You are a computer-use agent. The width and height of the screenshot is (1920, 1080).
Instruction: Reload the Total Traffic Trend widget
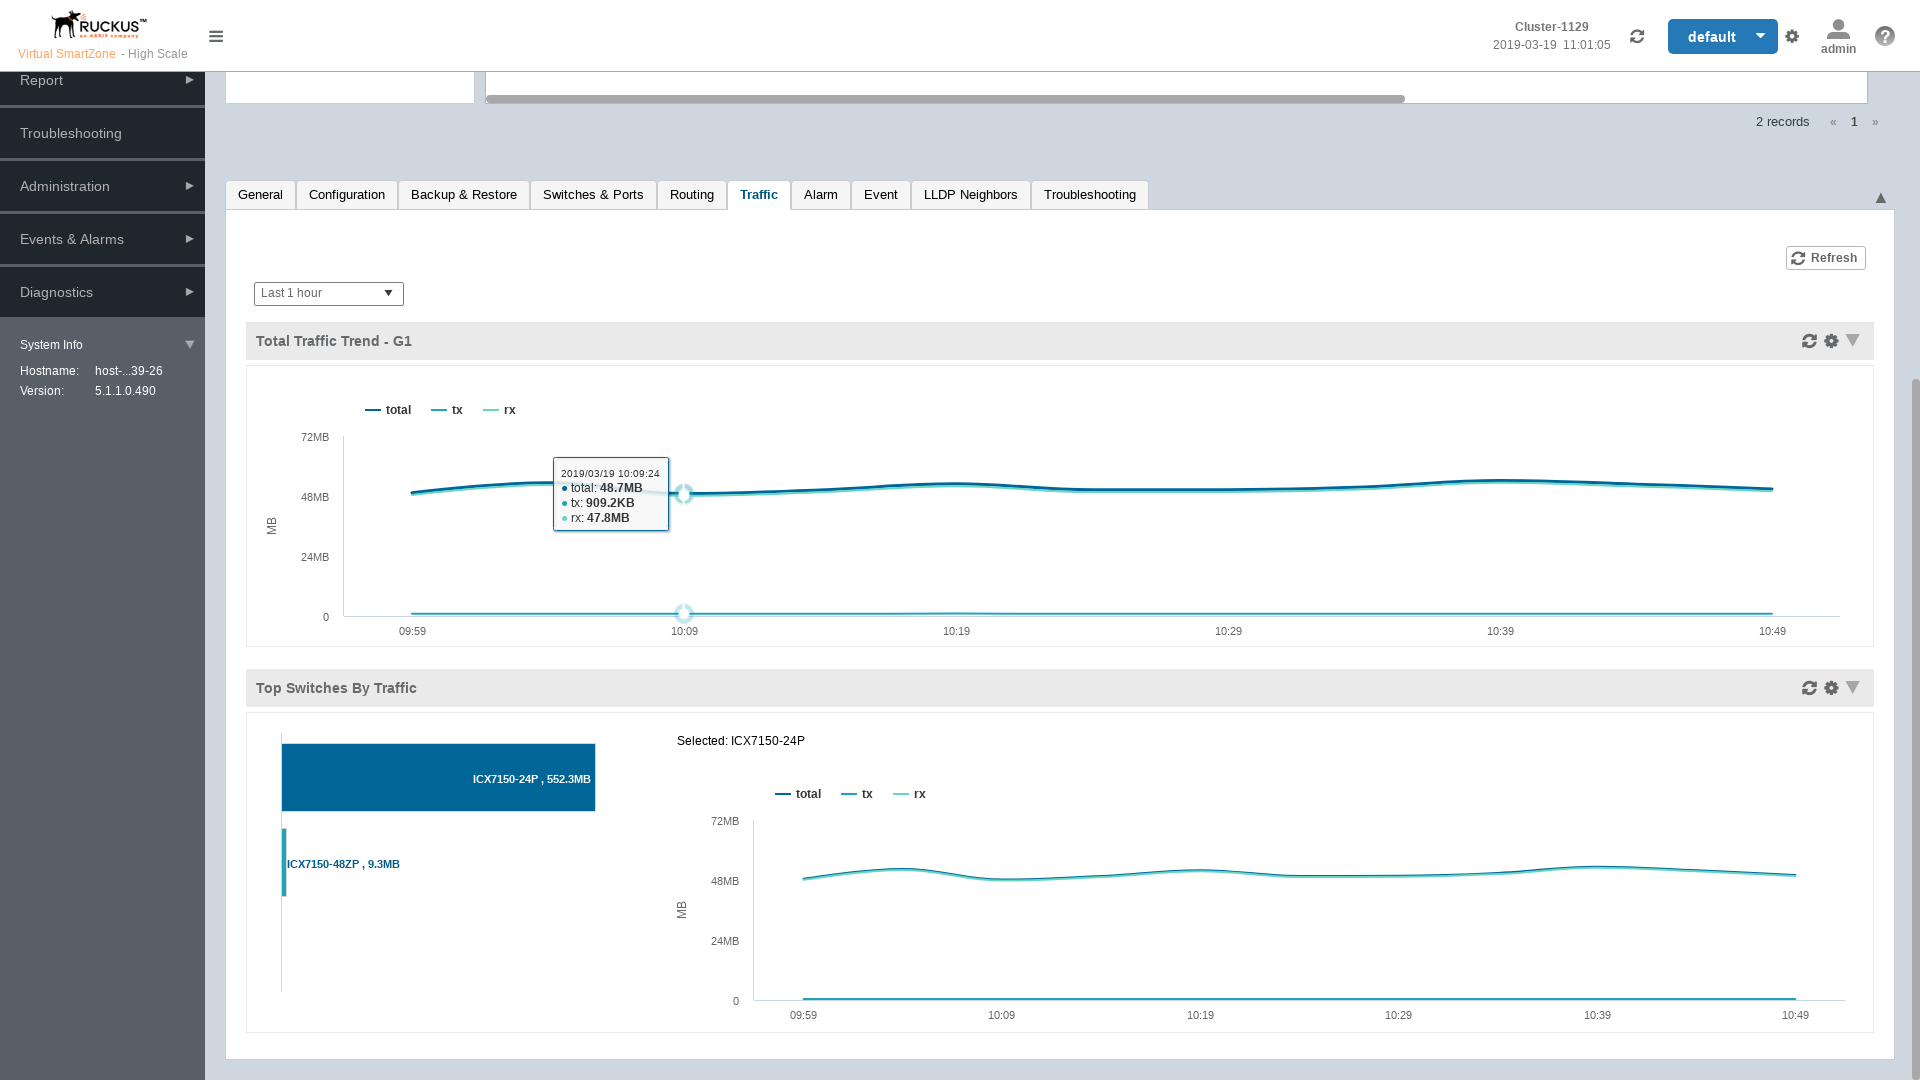coord(1809,342)
